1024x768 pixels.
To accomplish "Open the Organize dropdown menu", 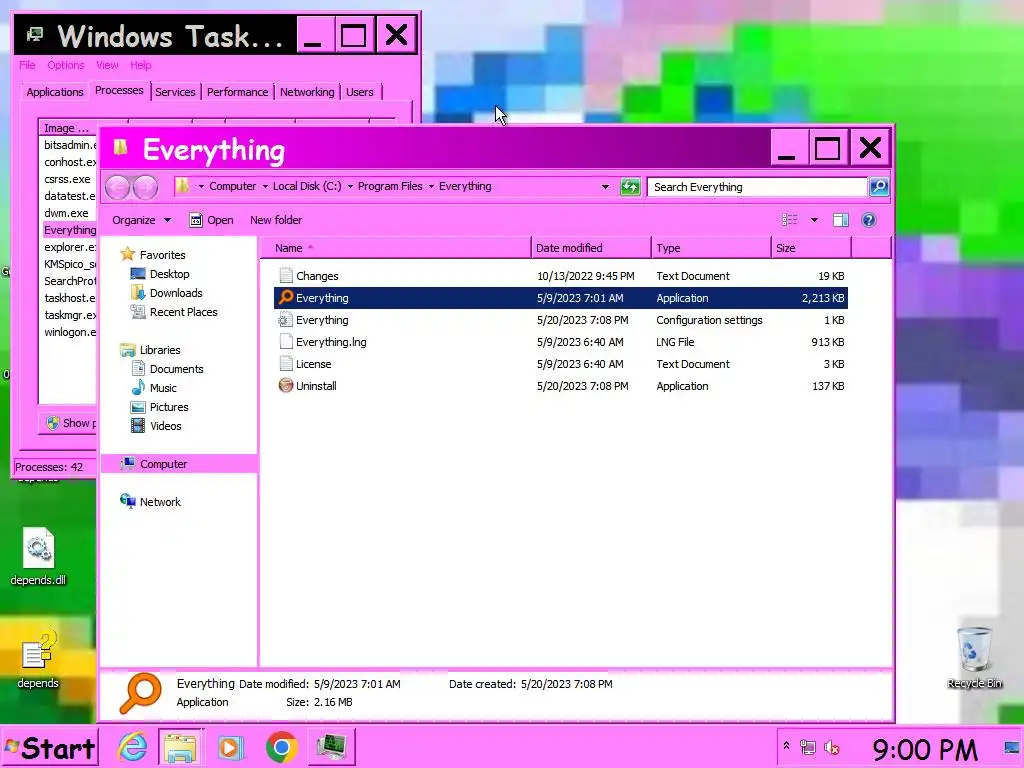I will [141, 220].
